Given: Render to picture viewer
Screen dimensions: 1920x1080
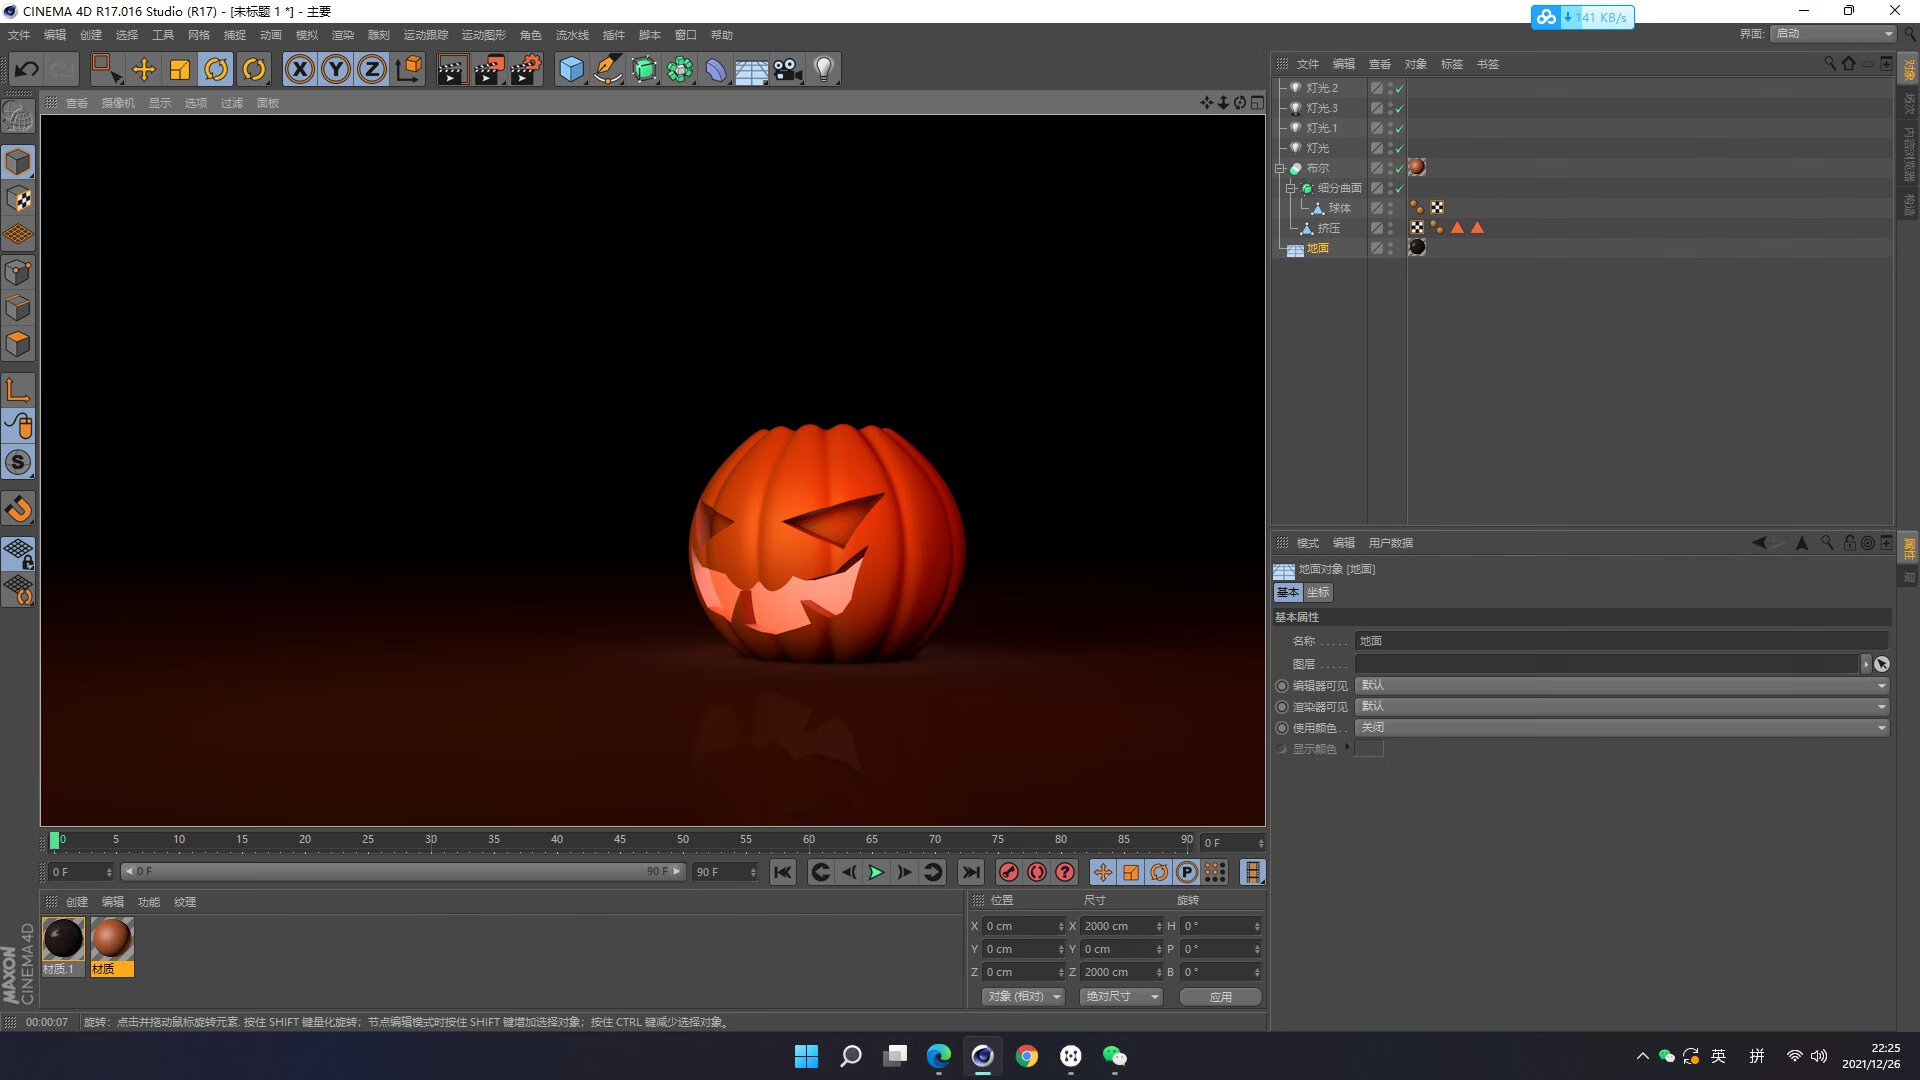Looking at the screenshot, I should [489, 69].
